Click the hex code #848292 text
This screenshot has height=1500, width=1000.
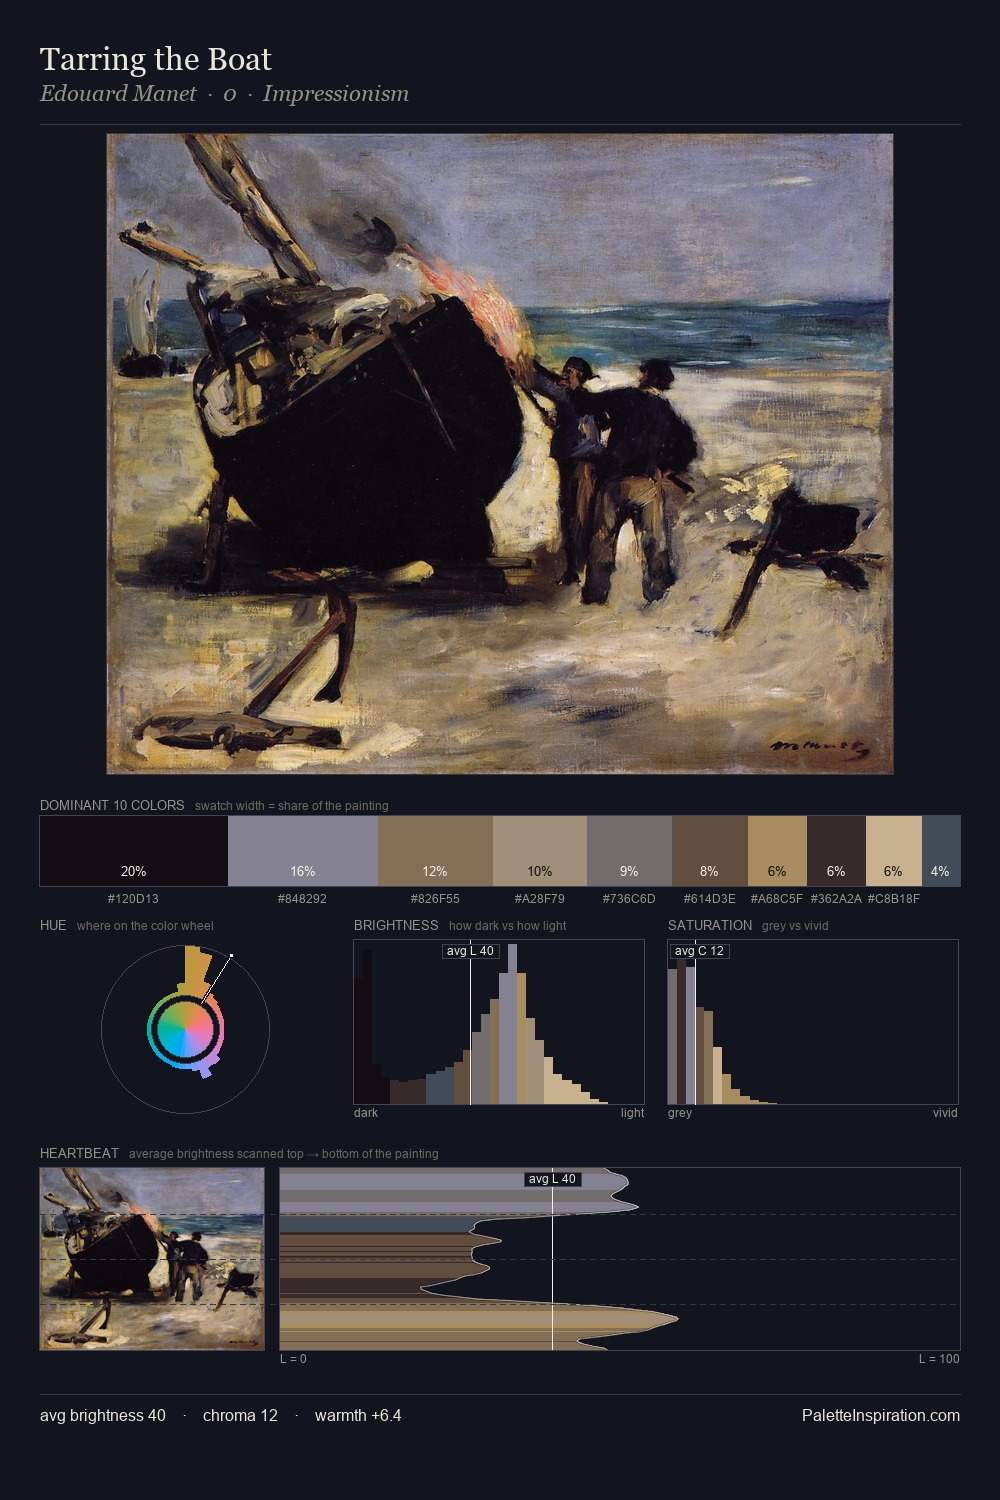(302, 899)
